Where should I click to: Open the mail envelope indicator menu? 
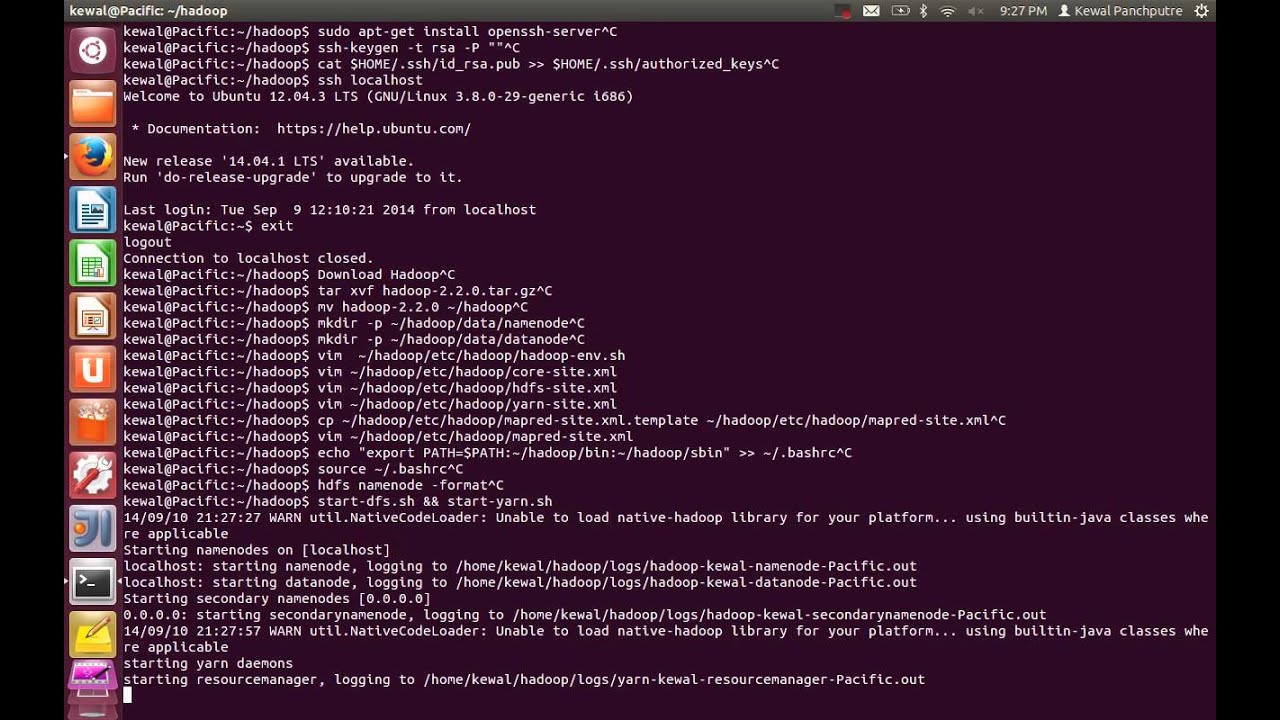point(871,11)
